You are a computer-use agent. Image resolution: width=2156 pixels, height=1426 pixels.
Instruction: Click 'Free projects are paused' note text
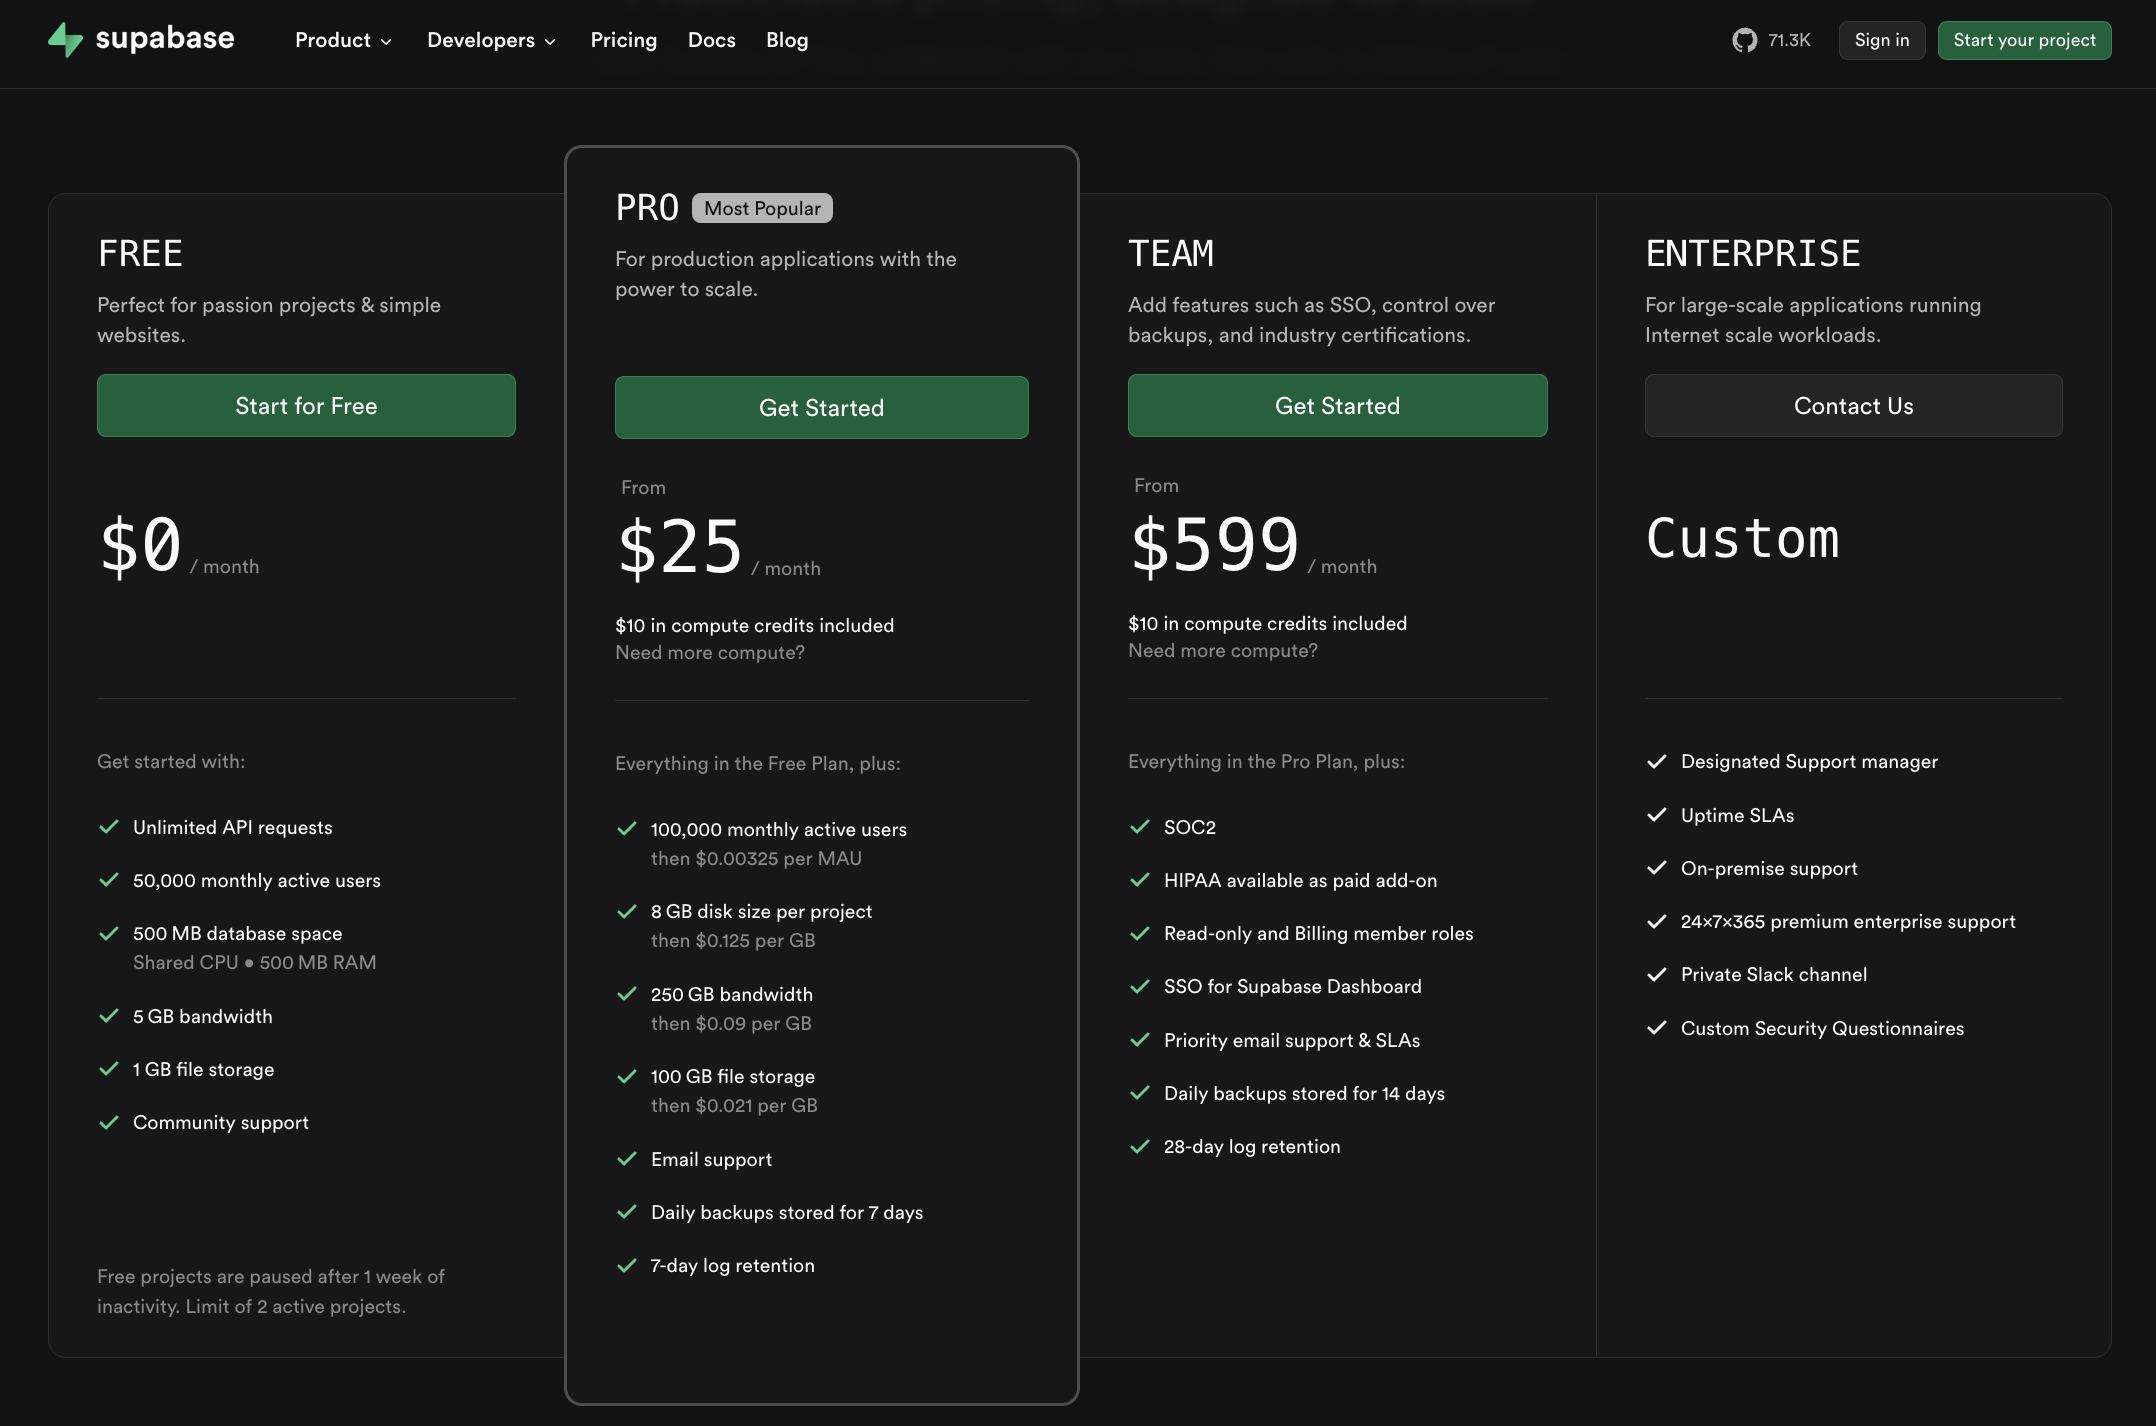(x=271, y=1291)
